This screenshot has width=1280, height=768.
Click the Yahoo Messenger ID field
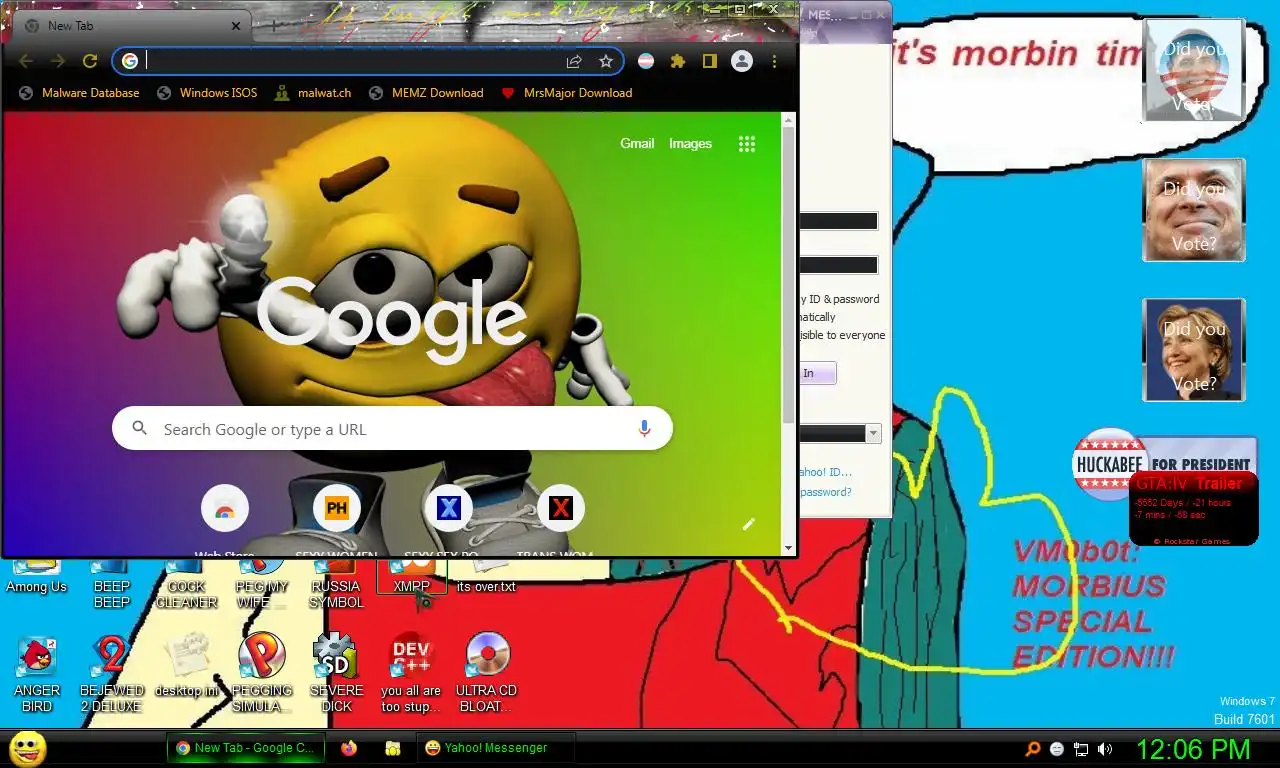tap(838, 221)
